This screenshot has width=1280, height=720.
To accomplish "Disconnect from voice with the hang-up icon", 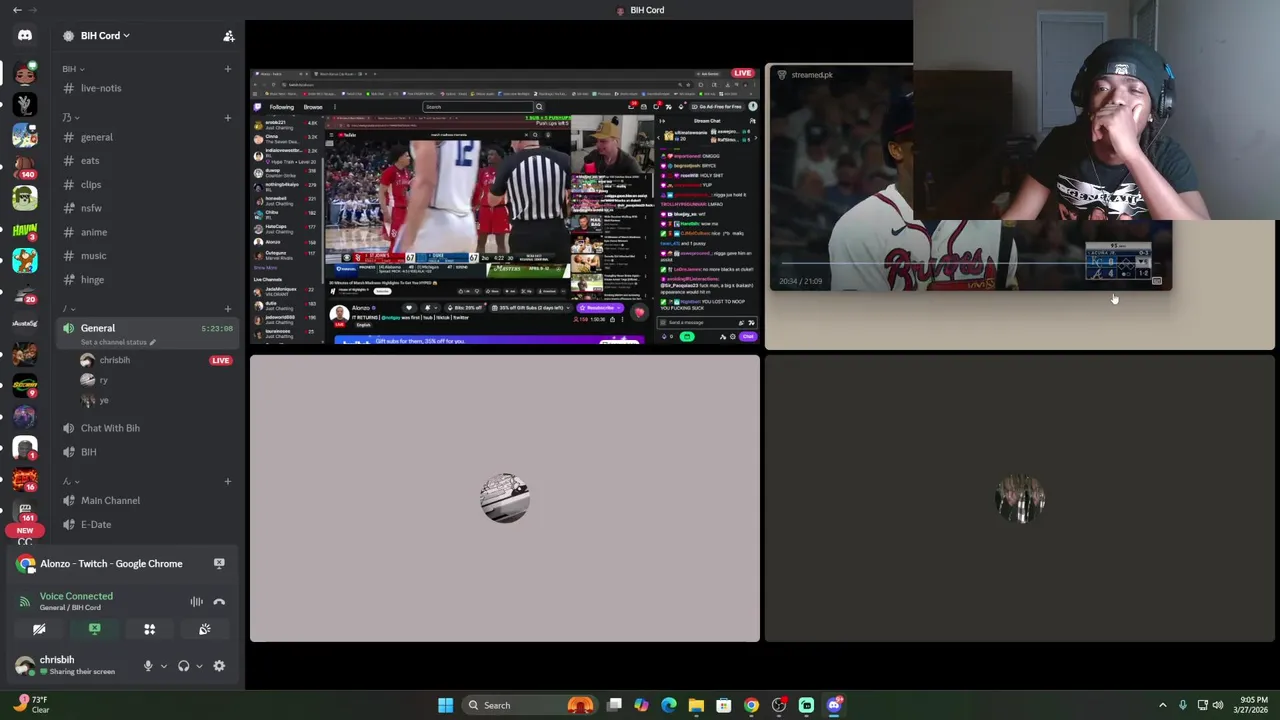I will click(x=219, y=602).
